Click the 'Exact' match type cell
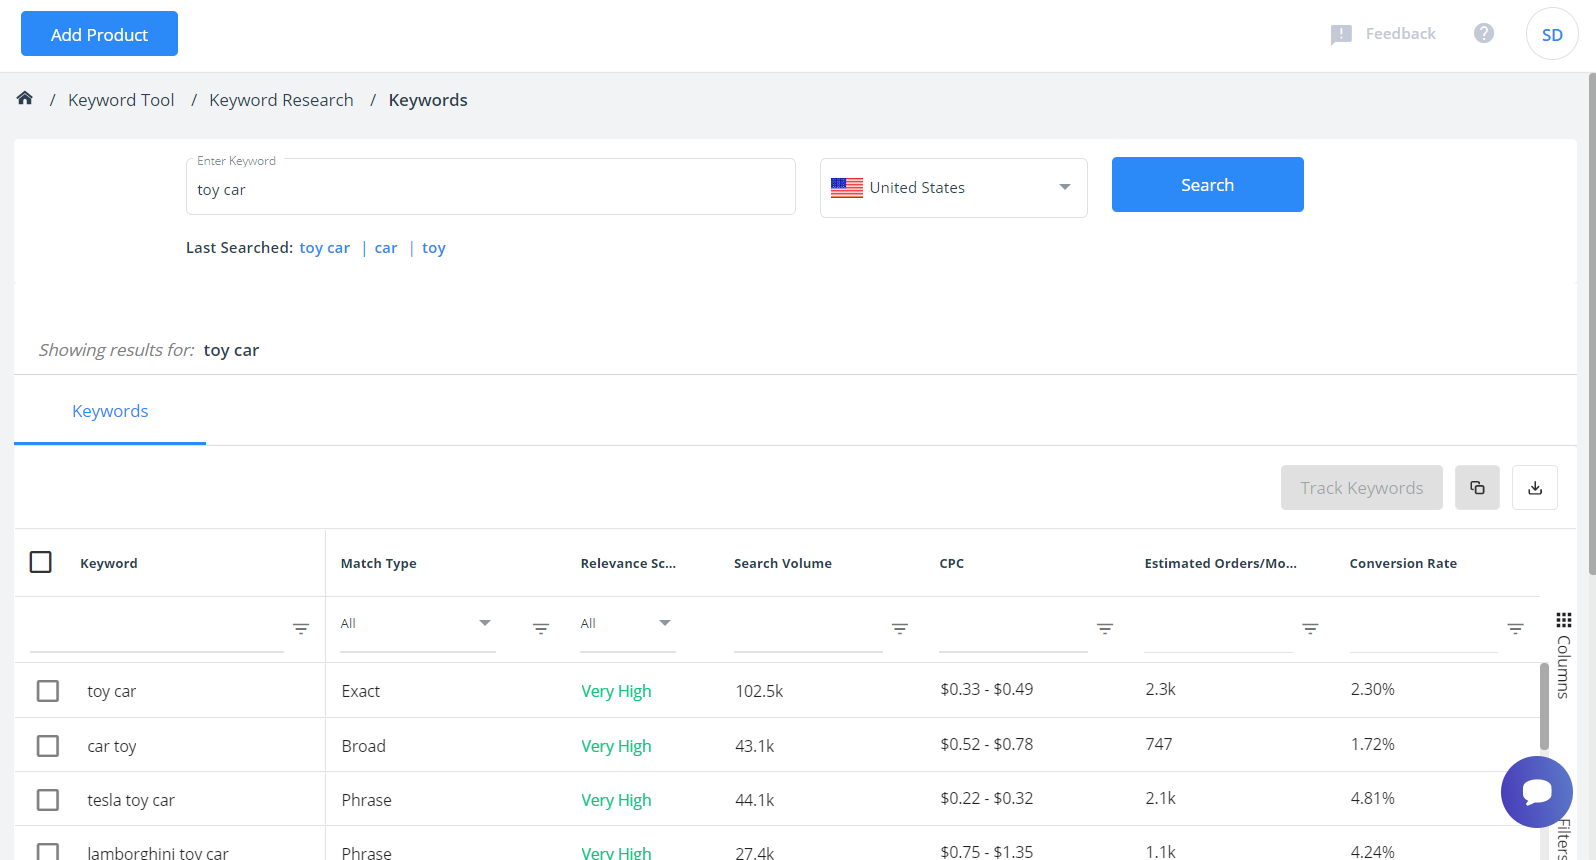Image resolution: width=1596 pixels, height=860 pixels. pos(360,691)
